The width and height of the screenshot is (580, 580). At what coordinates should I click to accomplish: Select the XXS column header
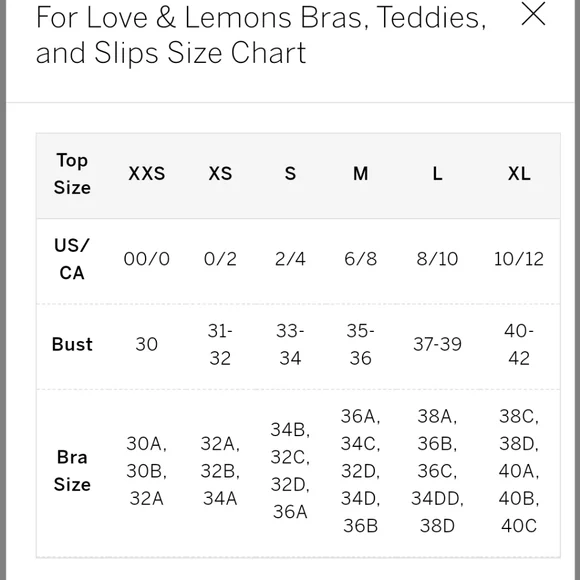coord(146,174)
